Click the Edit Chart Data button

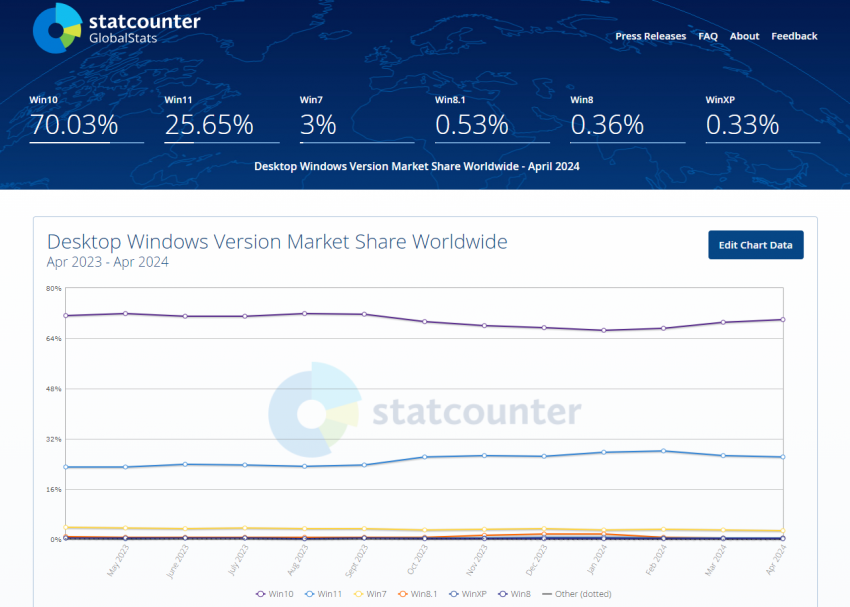click(x=755, y=245)
